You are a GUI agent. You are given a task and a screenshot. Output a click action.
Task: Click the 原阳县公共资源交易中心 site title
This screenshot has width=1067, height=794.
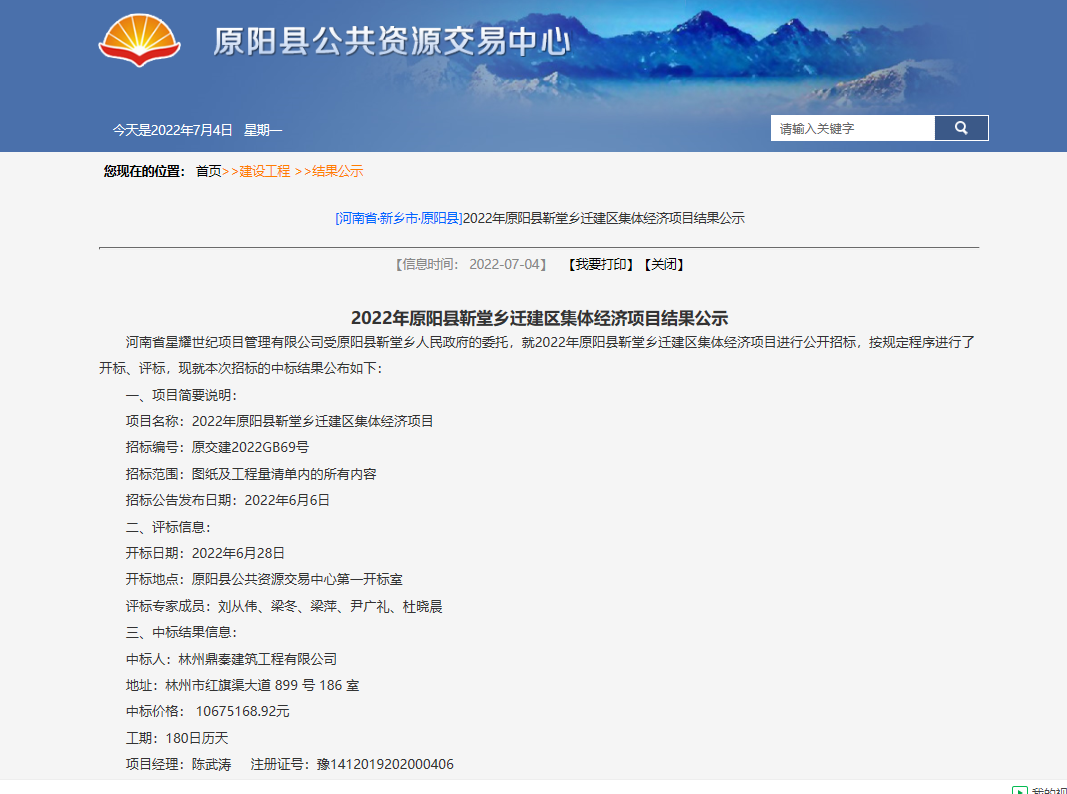click(x=392, y=42)
